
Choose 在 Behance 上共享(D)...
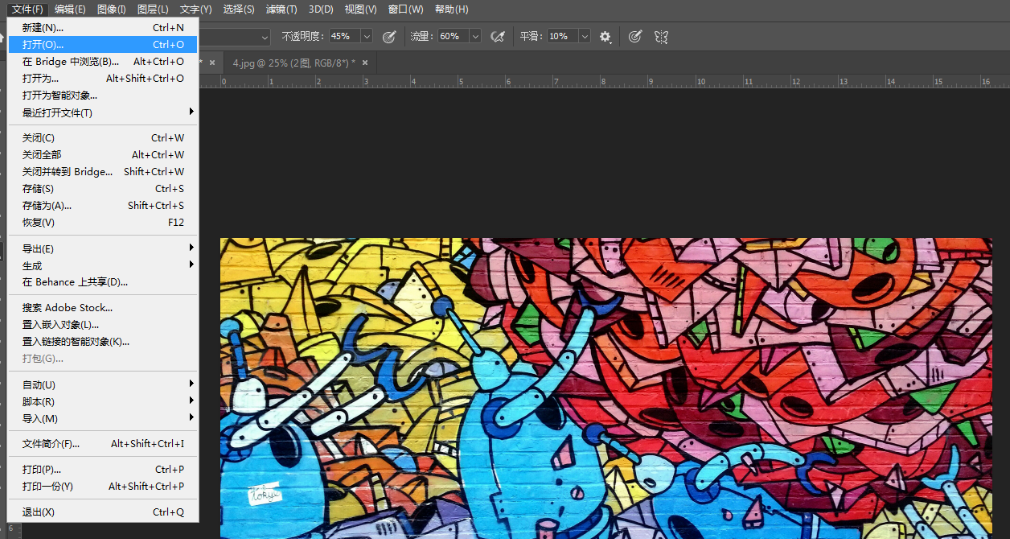(102, 282)
